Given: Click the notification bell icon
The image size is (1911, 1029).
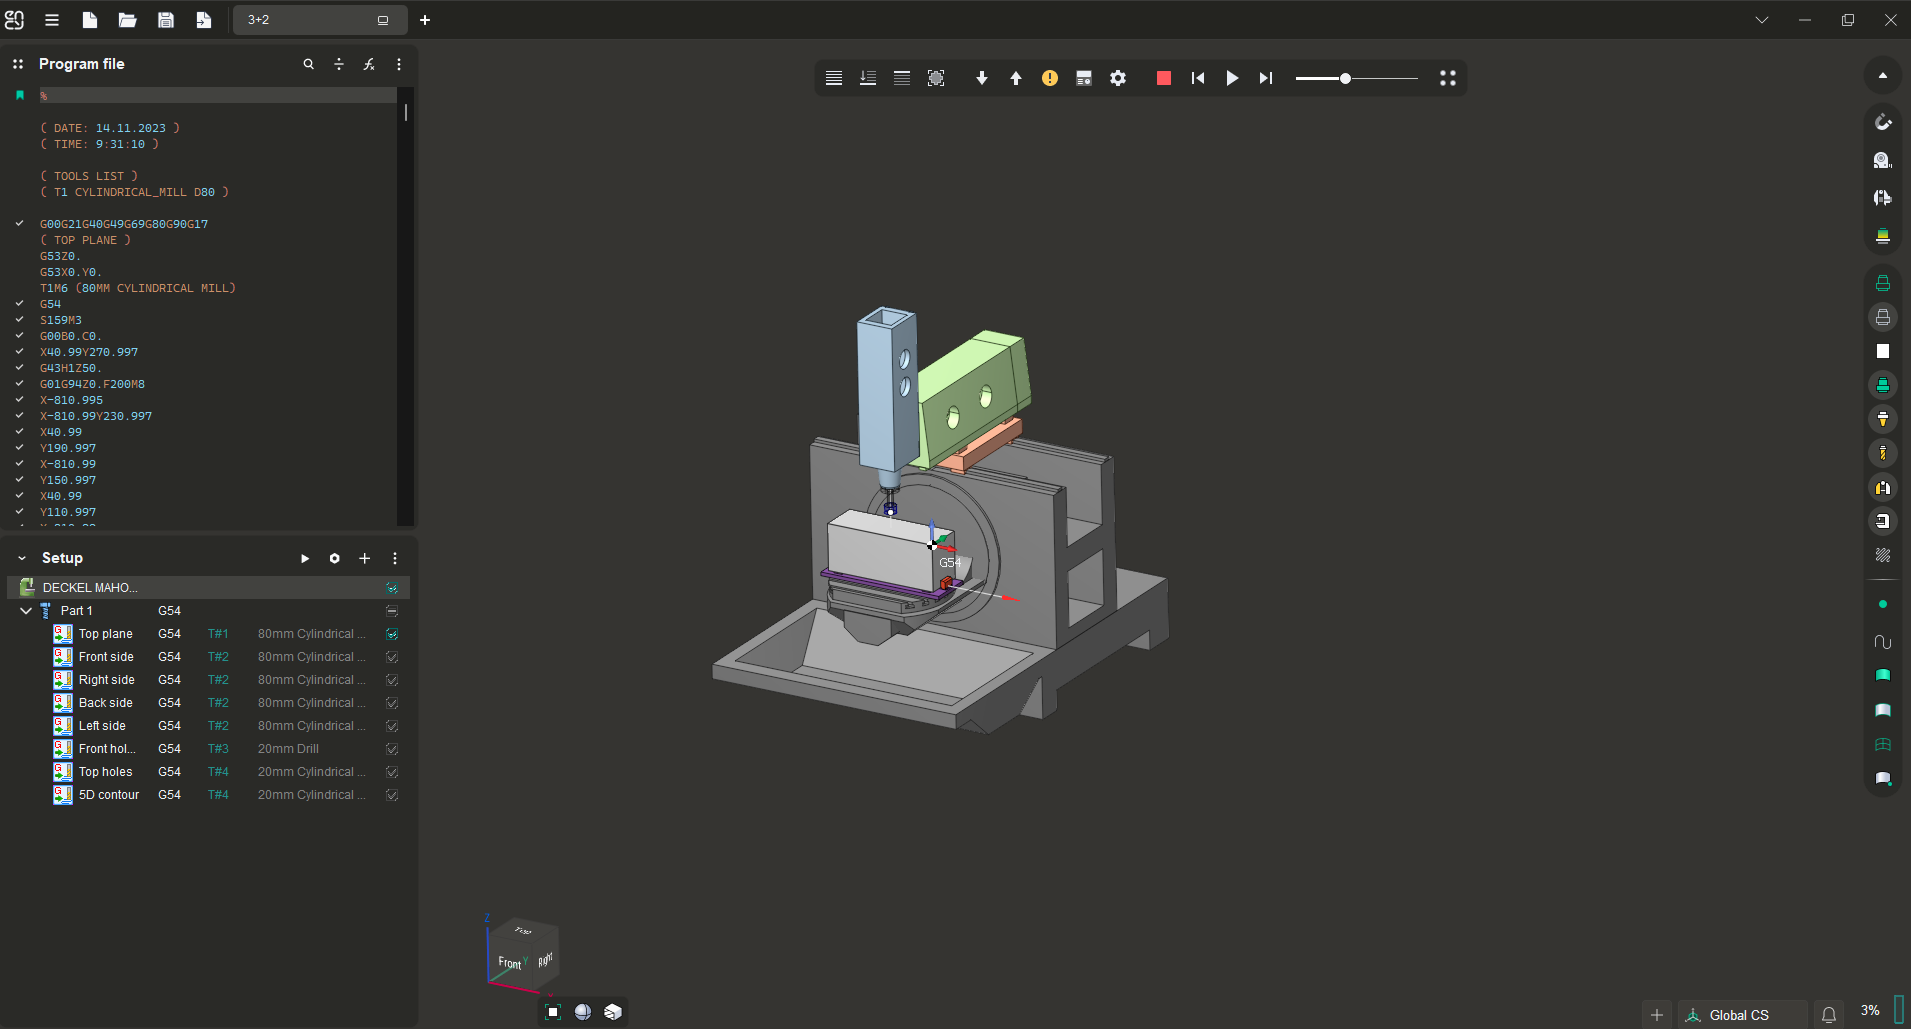Looking at the screenshot, I should click(1829, 1015).
